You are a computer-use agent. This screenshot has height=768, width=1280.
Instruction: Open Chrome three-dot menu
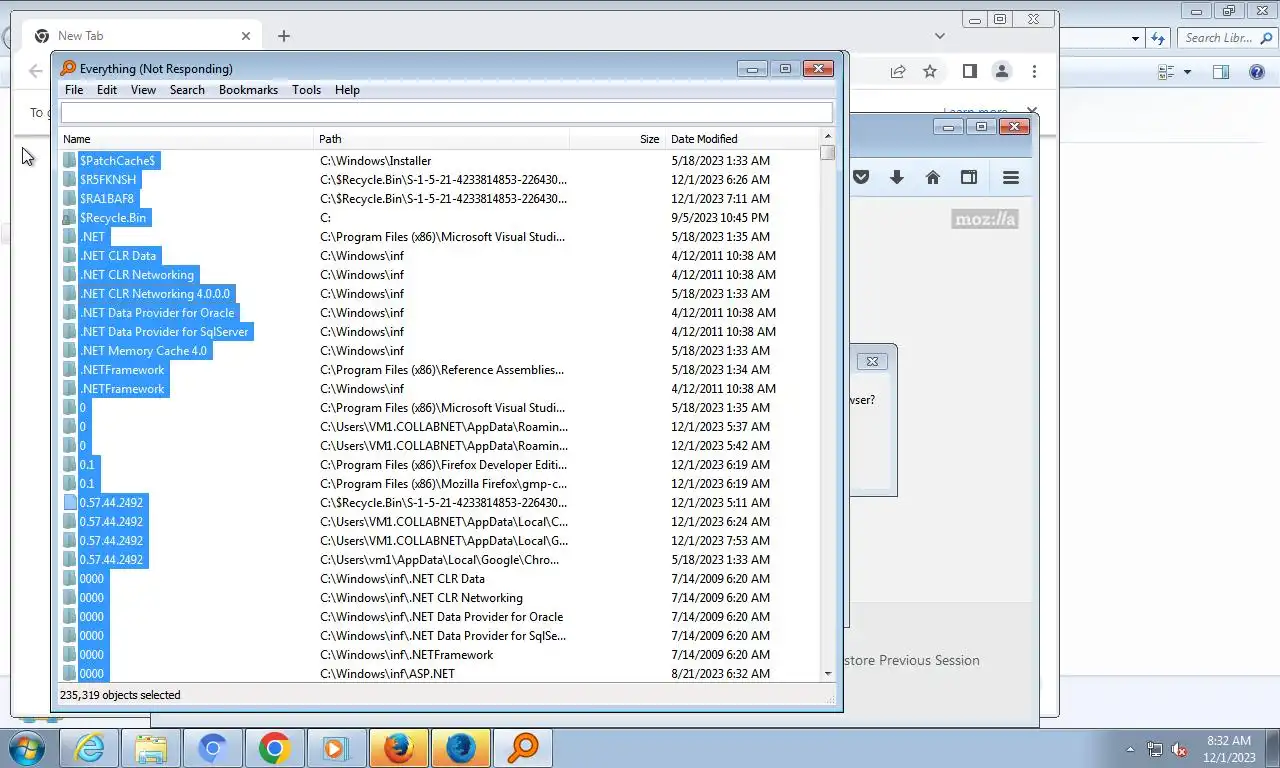click(x=1034, y=71)
